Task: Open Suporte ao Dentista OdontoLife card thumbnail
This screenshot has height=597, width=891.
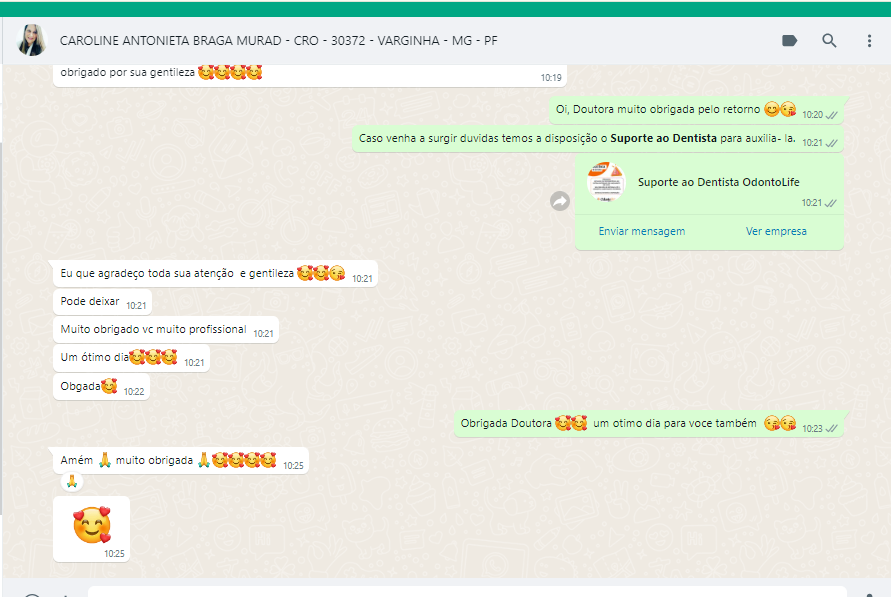Action: pos(606,182)
